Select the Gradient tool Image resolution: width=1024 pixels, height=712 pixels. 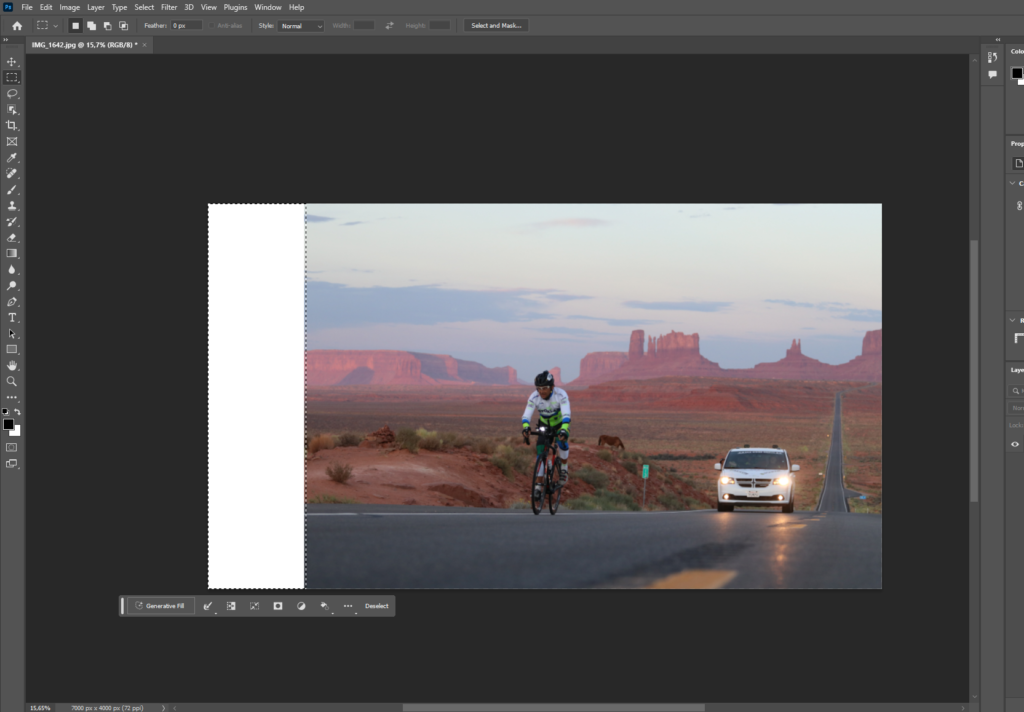tap(12, 253)
